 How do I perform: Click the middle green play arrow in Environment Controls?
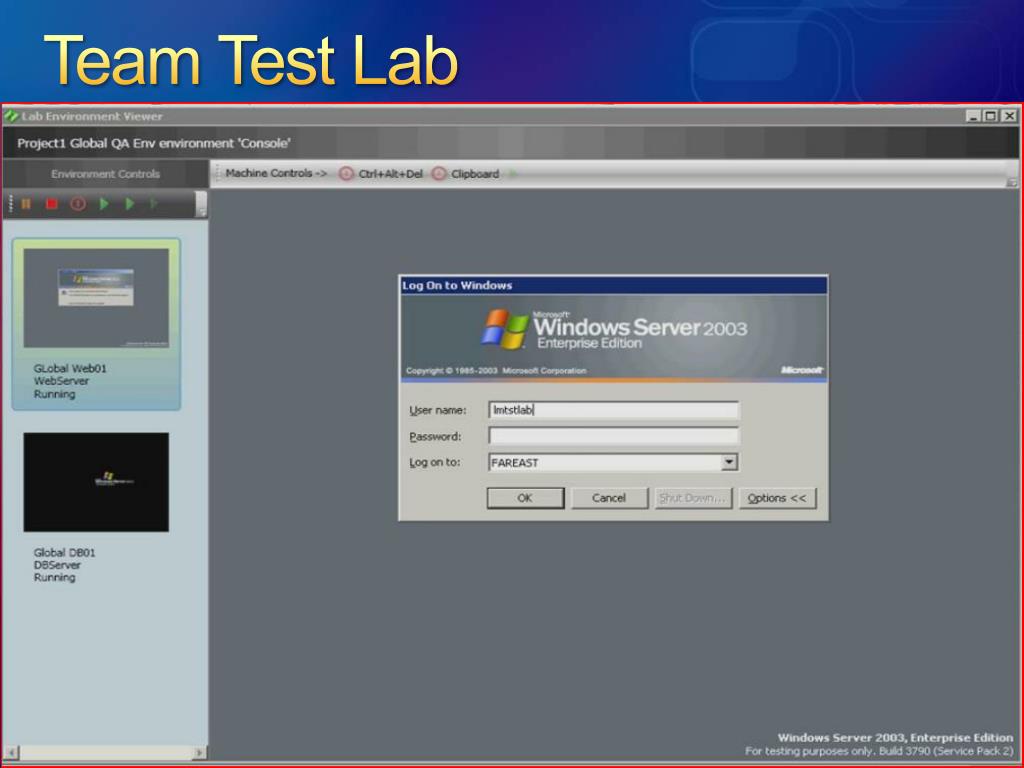129,204
